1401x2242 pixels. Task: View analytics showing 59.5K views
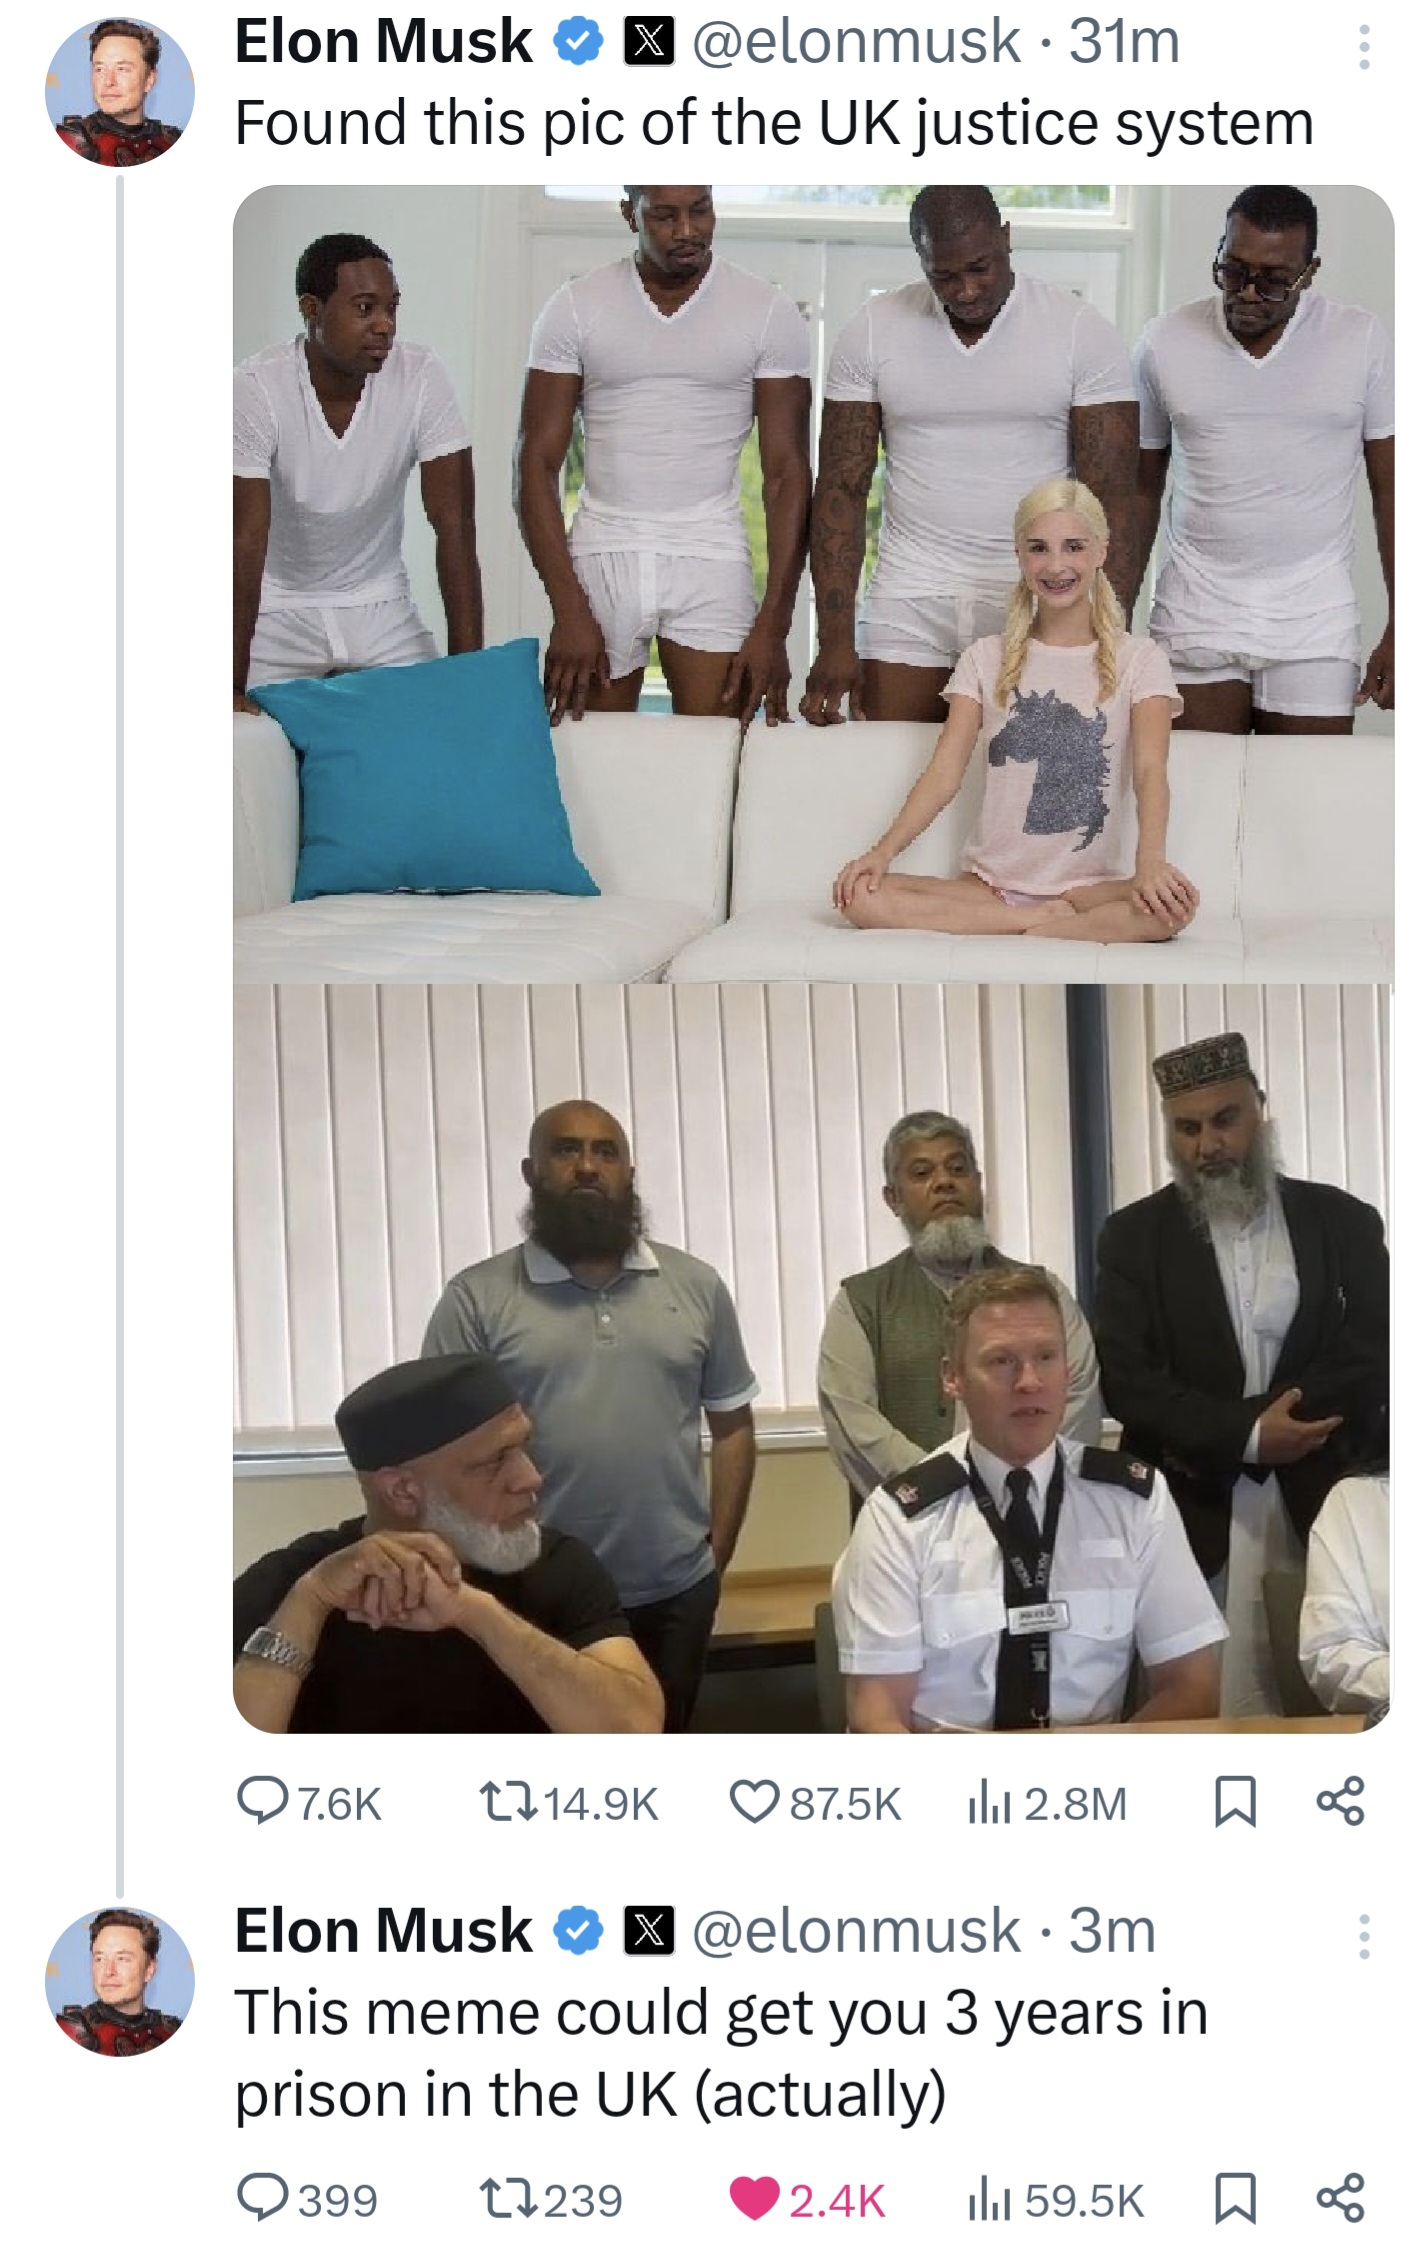click(985, 2199)
